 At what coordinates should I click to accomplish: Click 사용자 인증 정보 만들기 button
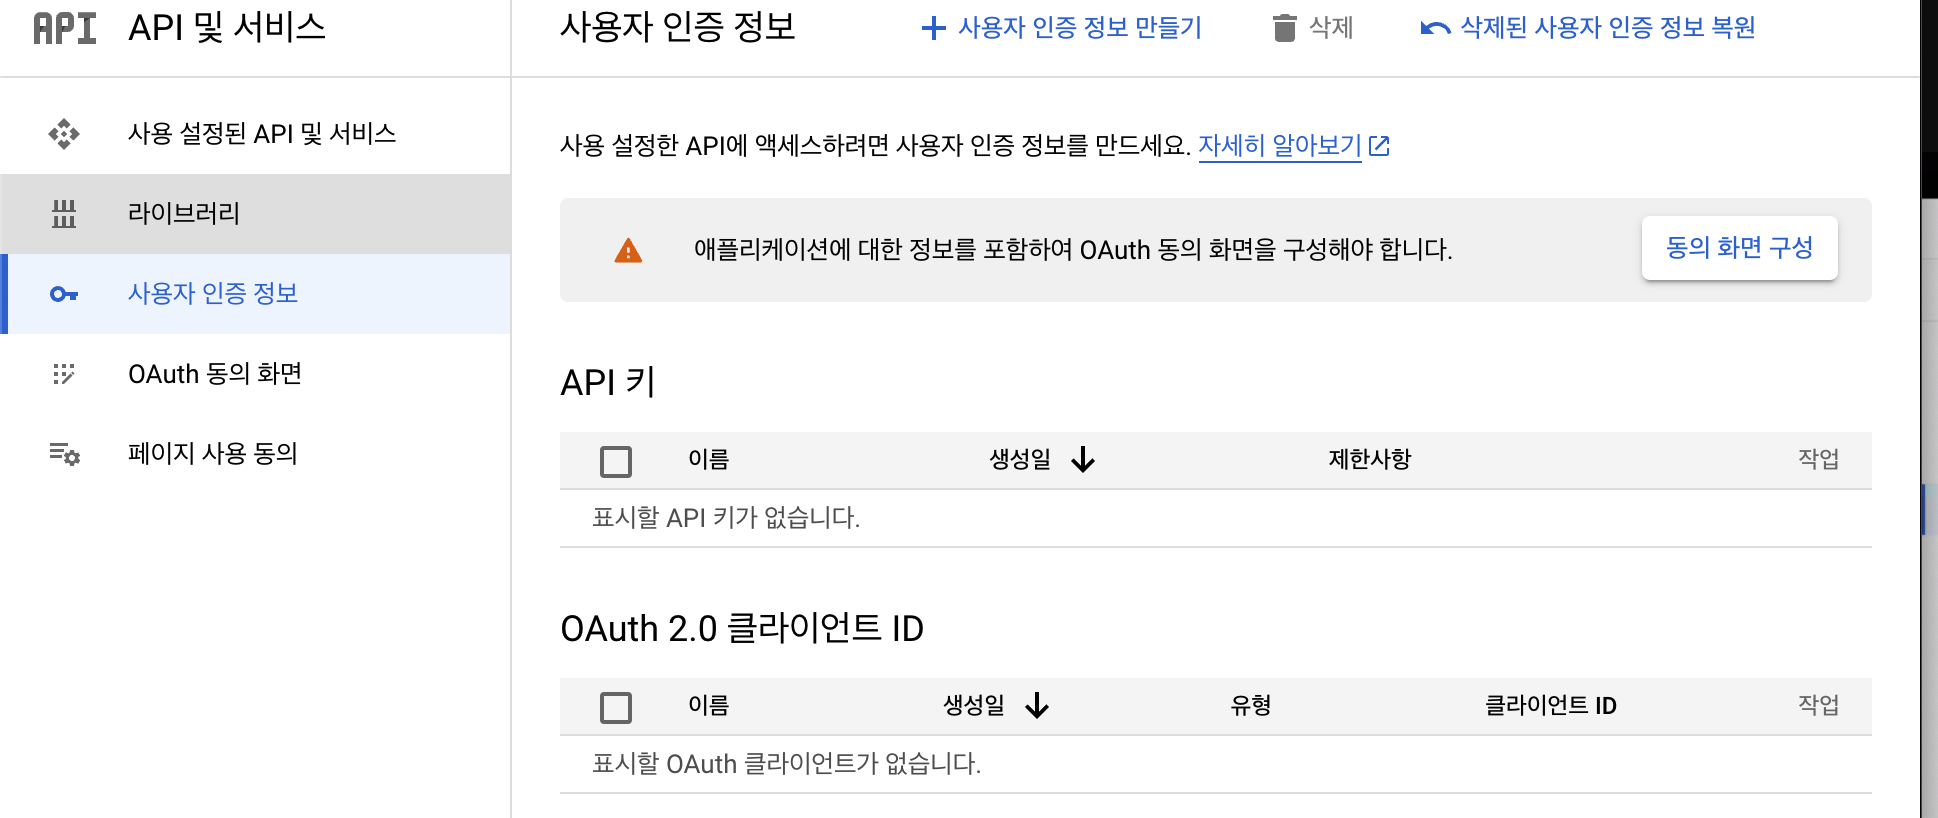pos(1061,28)
